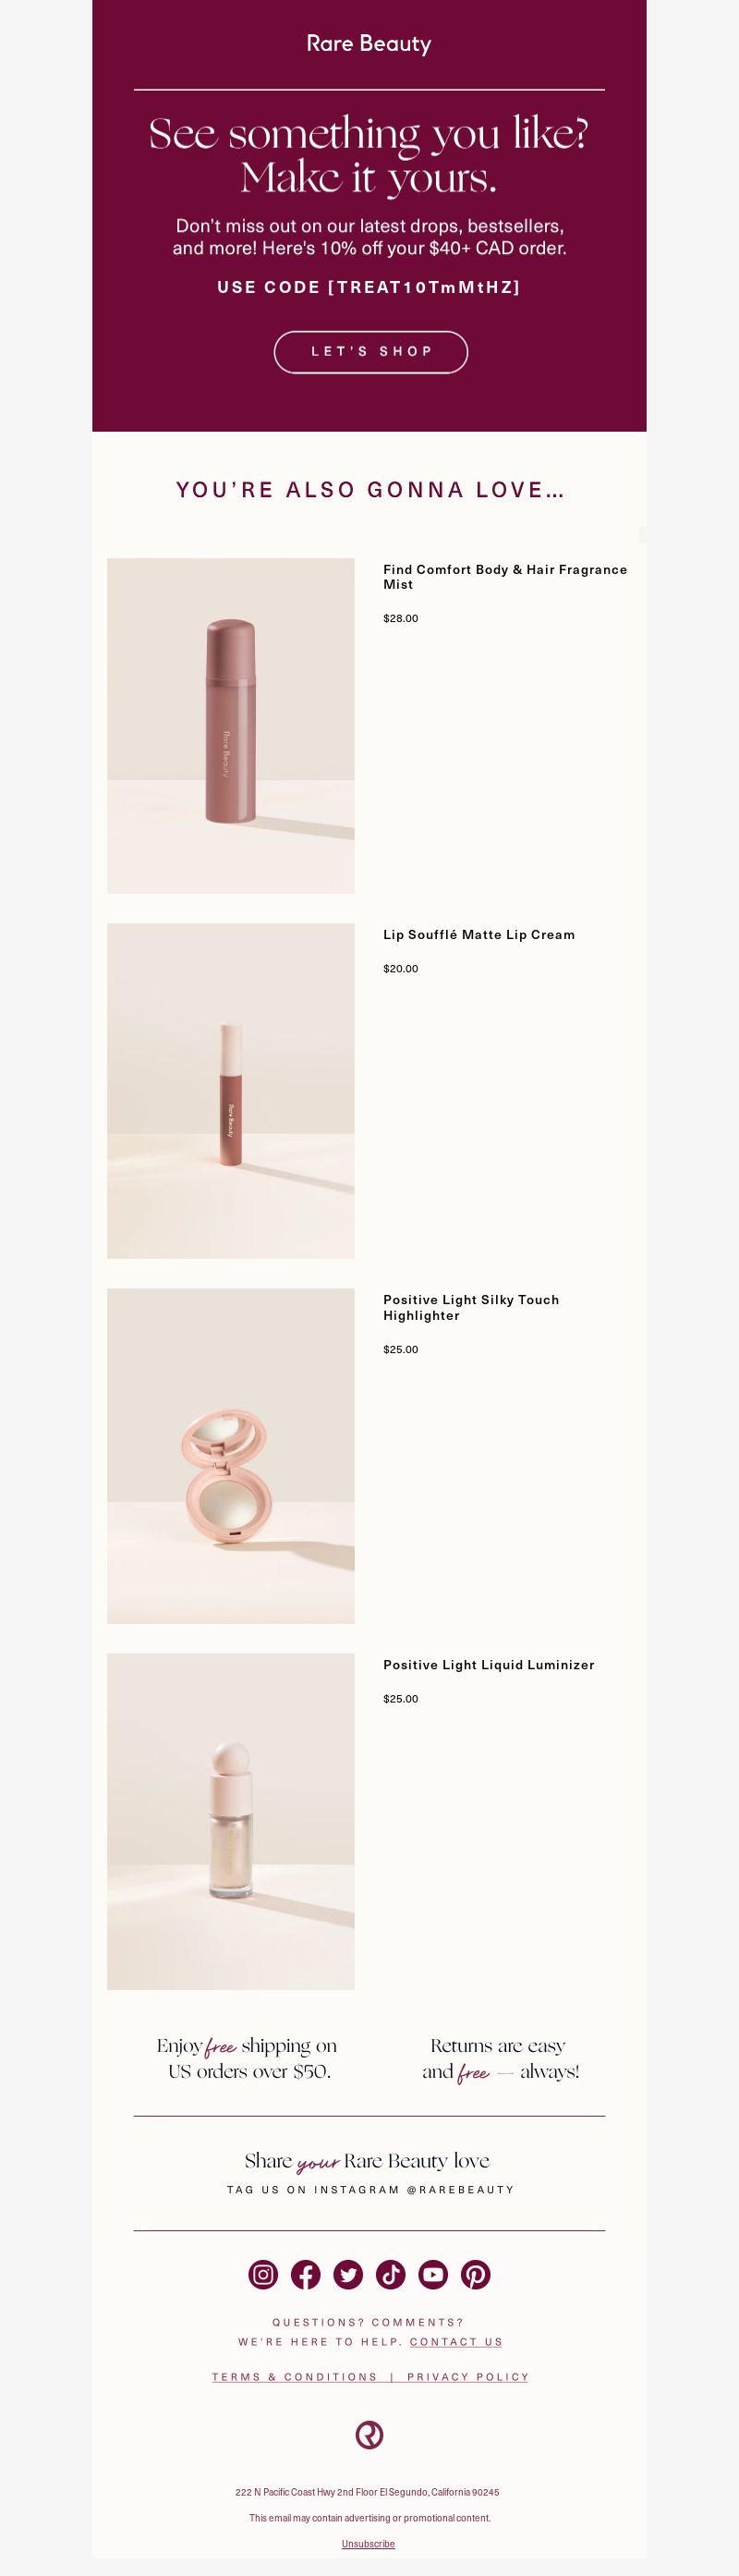
Task: Click the Rare Beauty header logo
Action: coord(369,44)
